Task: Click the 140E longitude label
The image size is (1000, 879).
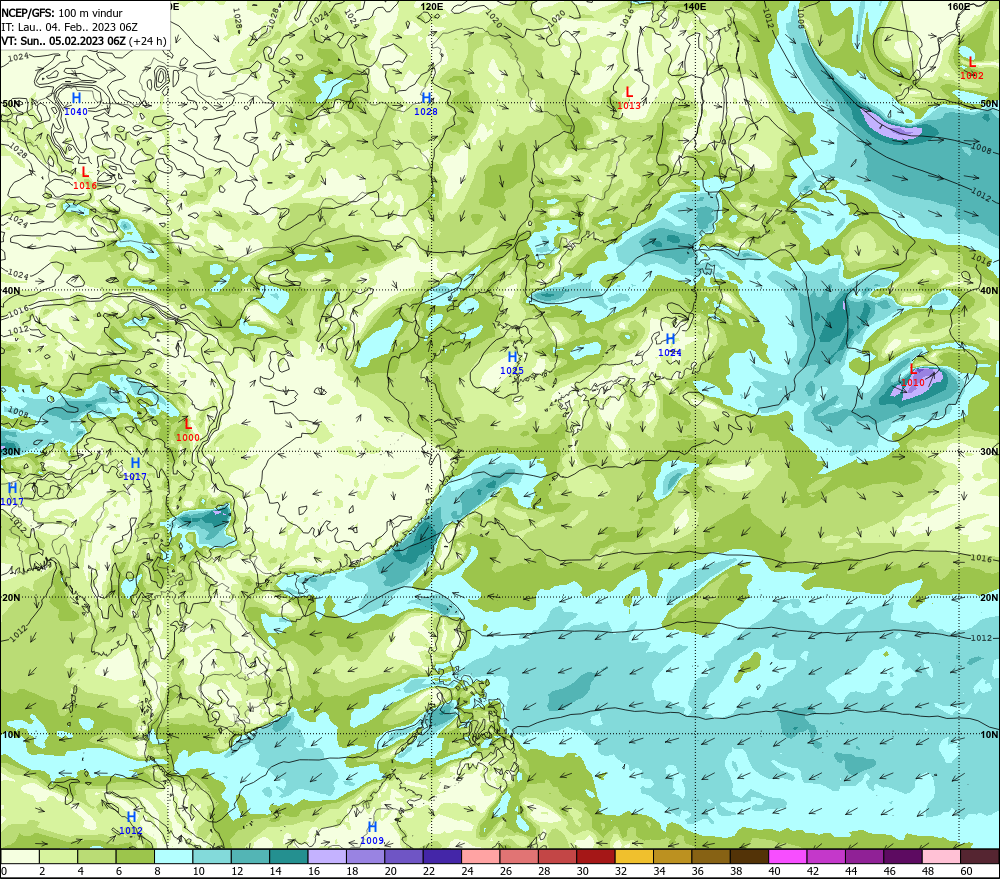Action: coord(695,6)
